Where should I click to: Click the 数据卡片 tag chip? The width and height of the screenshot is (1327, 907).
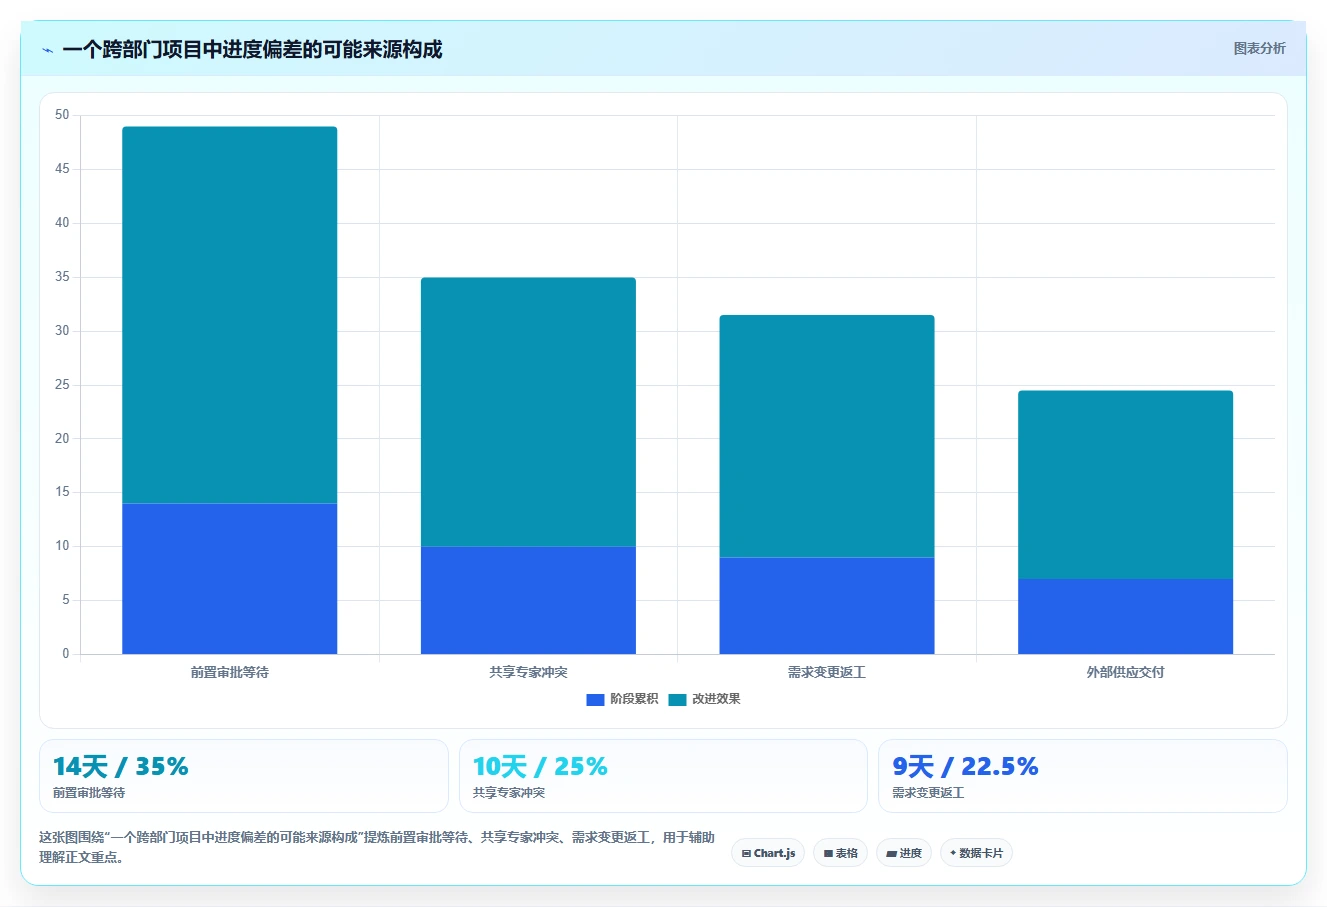tap(976, 853)
